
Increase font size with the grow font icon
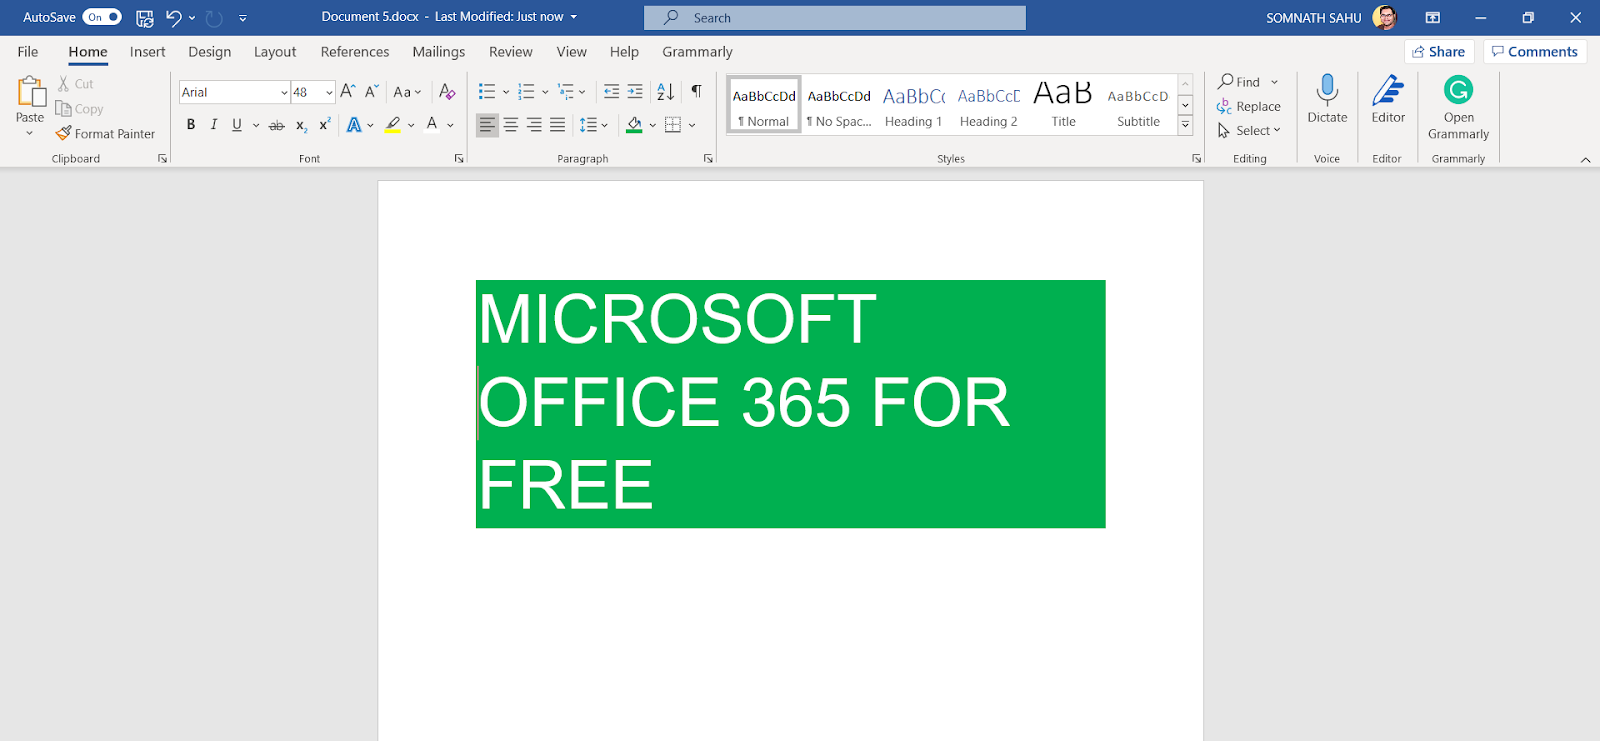348,92
